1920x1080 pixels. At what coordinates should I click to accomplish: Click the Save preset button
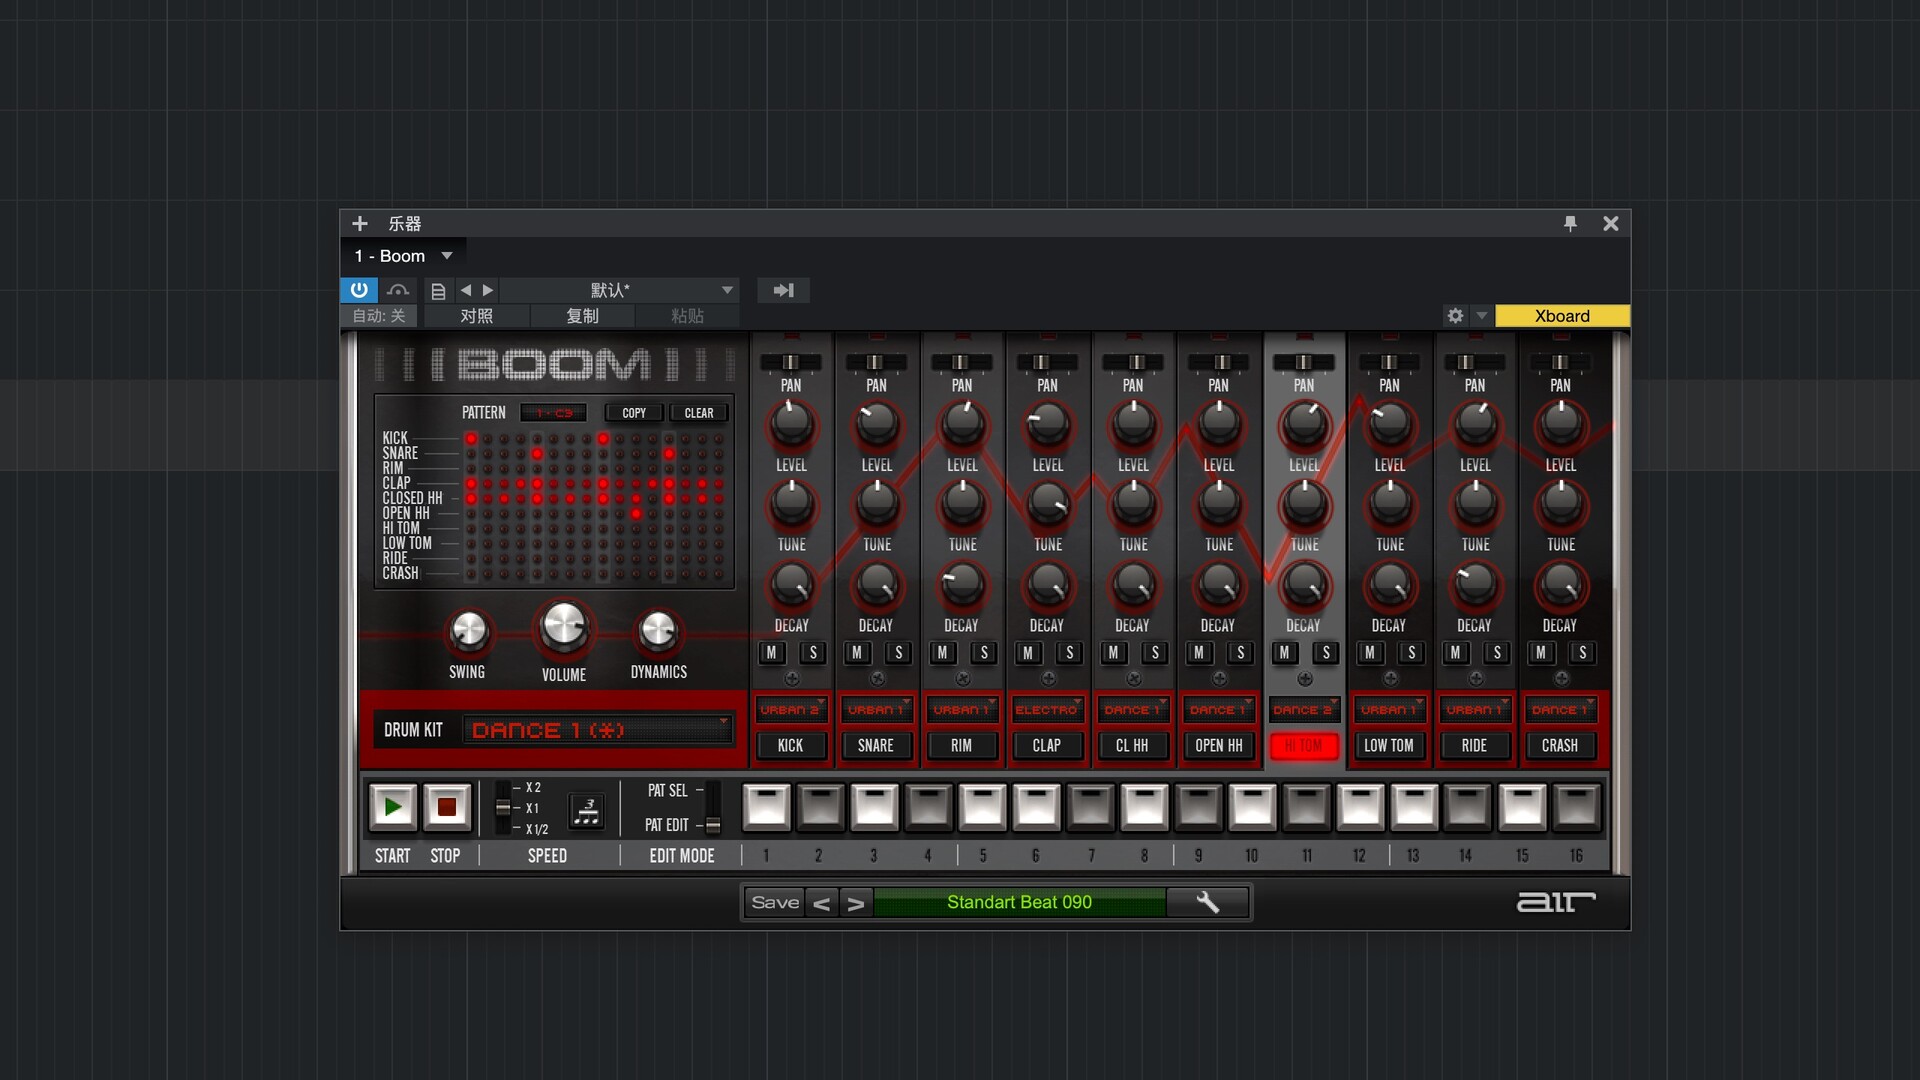pyautogui.click(x=775, y=902)
